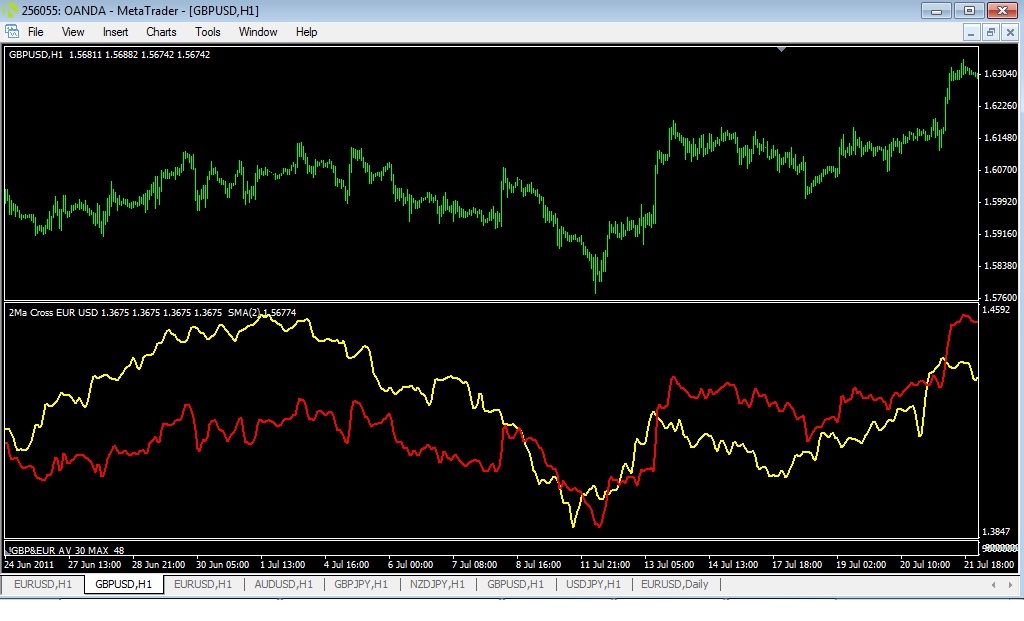Click the 1.4592 indicator scale maximum

coord(996,310)
